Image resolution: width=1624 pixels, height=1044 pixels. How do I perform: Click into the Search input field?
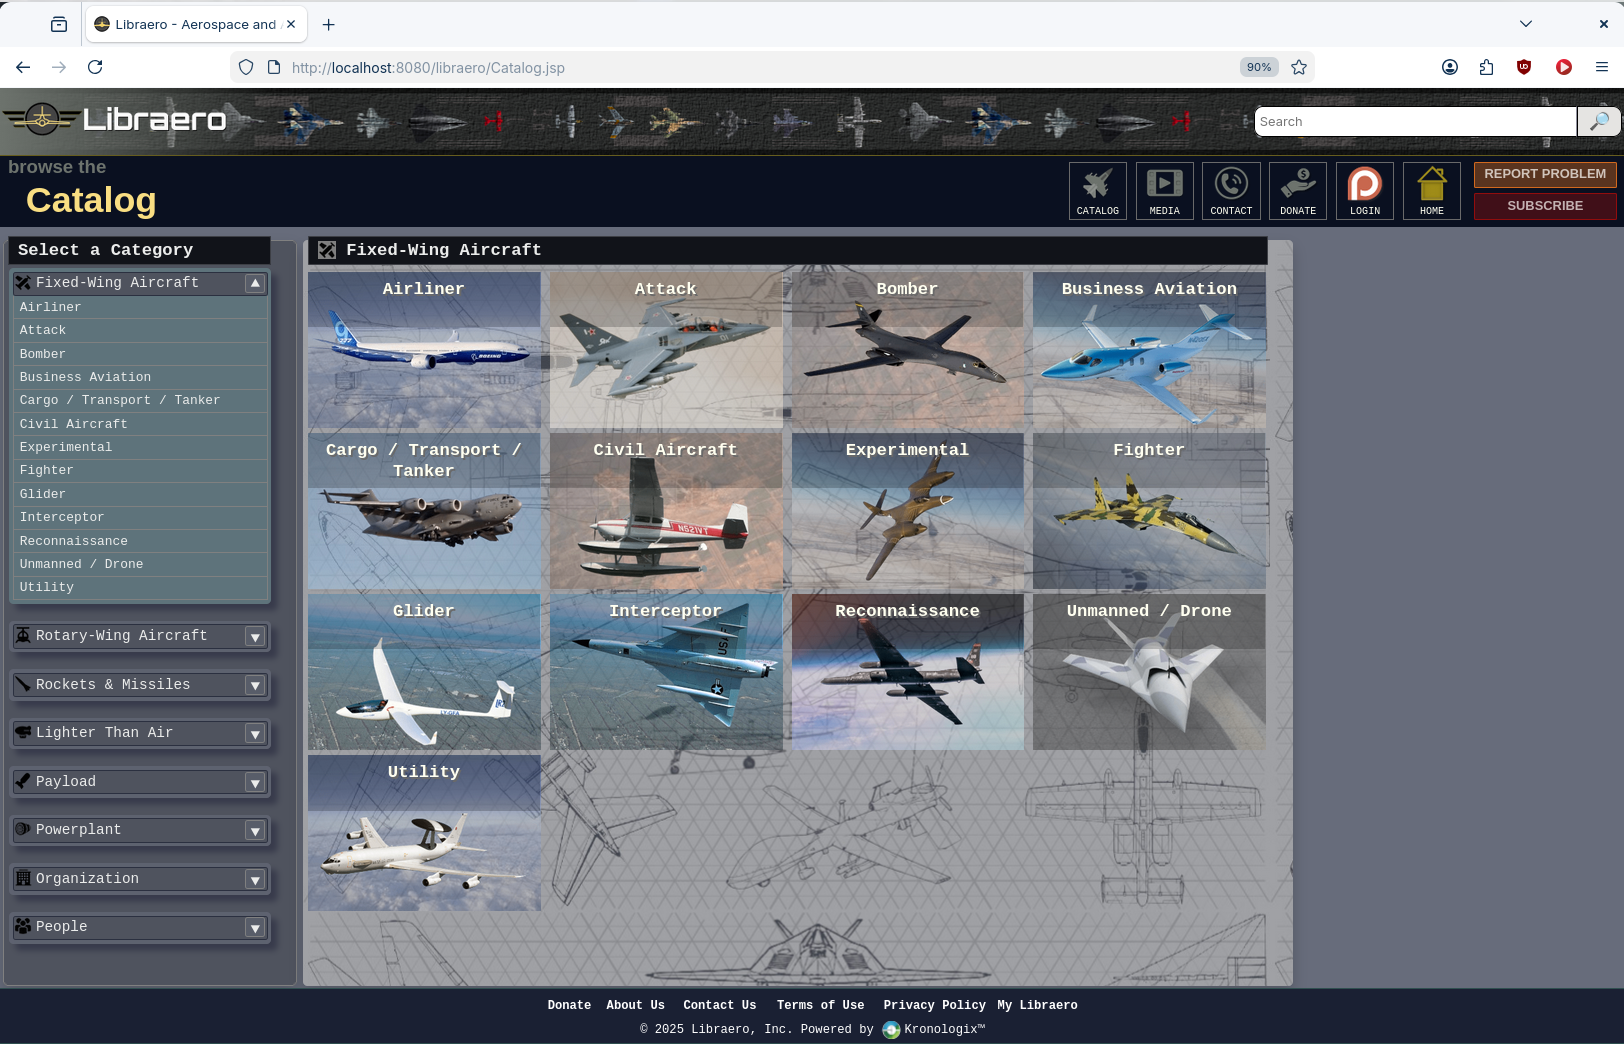pos(1414,121)
